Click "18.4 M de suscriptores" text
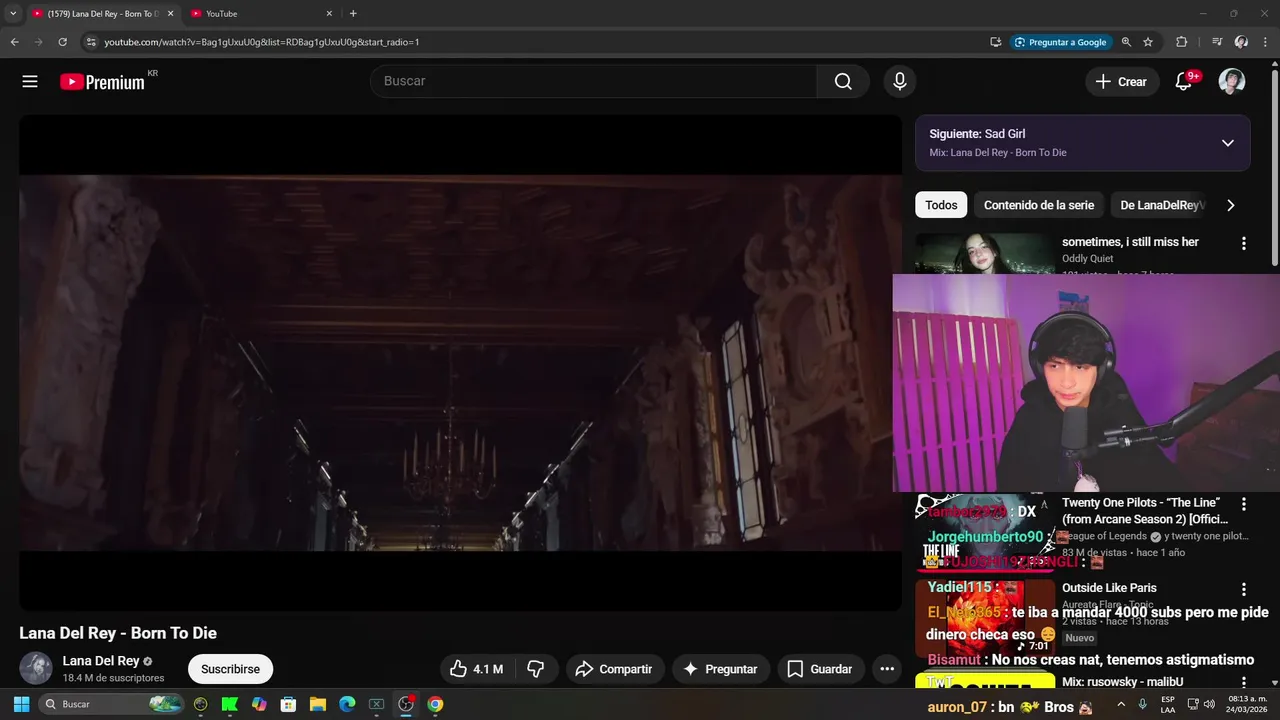This screenshot has height=720, width=1280. pos(113,678)
